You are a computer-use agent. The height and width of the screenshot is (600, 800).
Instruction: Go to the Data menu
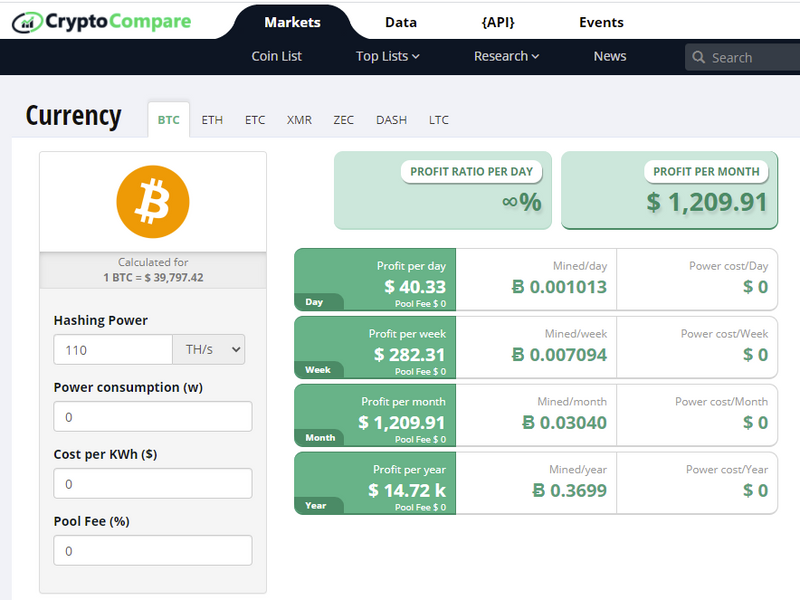(401, 22)
